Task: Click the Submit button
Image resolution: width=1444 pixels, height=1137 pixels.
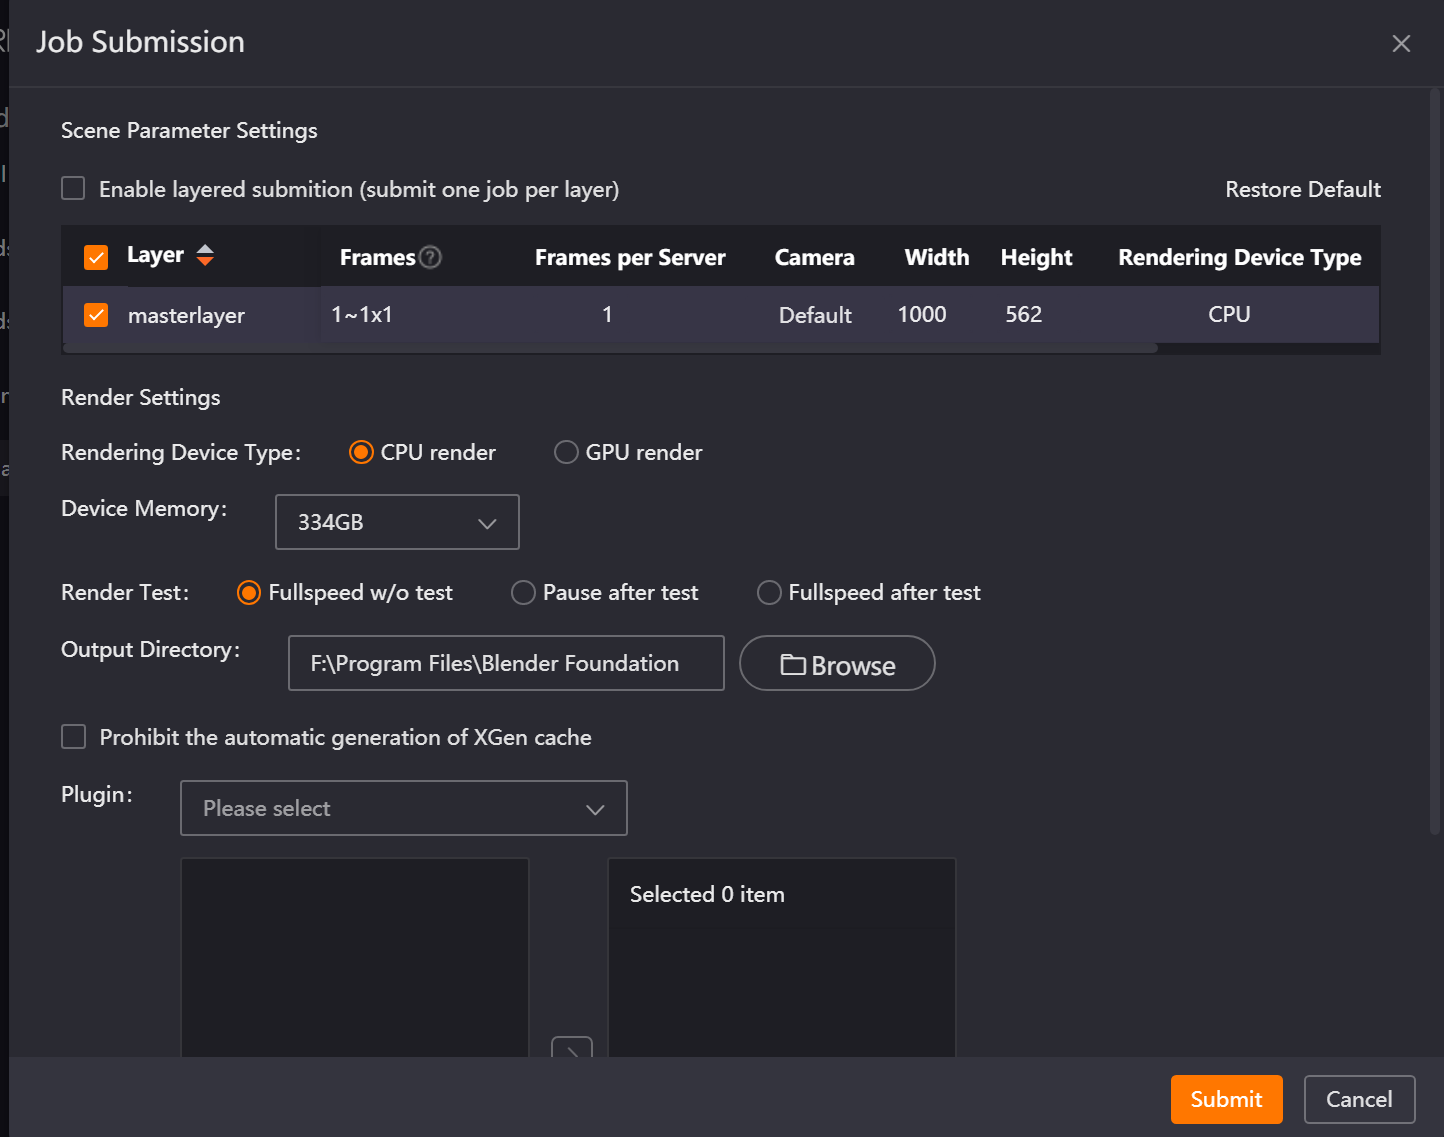Action: point(1226,1099)
